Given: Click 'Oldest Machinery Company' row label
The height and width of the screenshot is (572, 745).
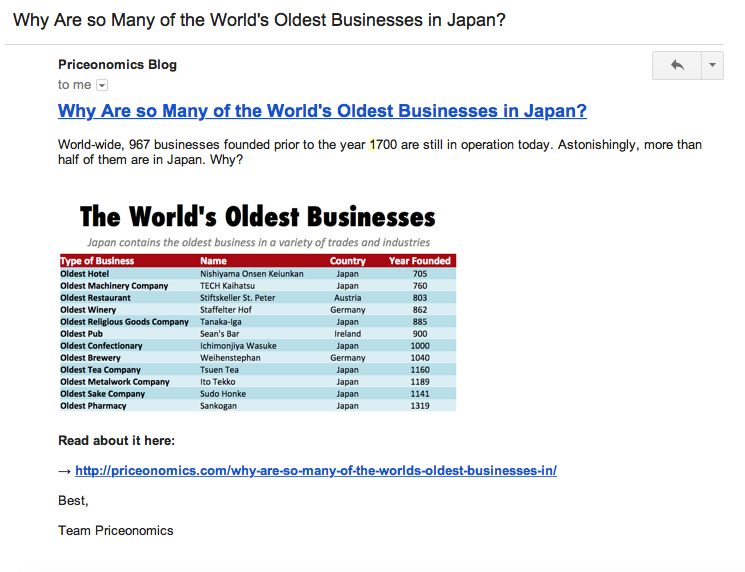Looking at the screenshot, I should [x=114, y=286].
